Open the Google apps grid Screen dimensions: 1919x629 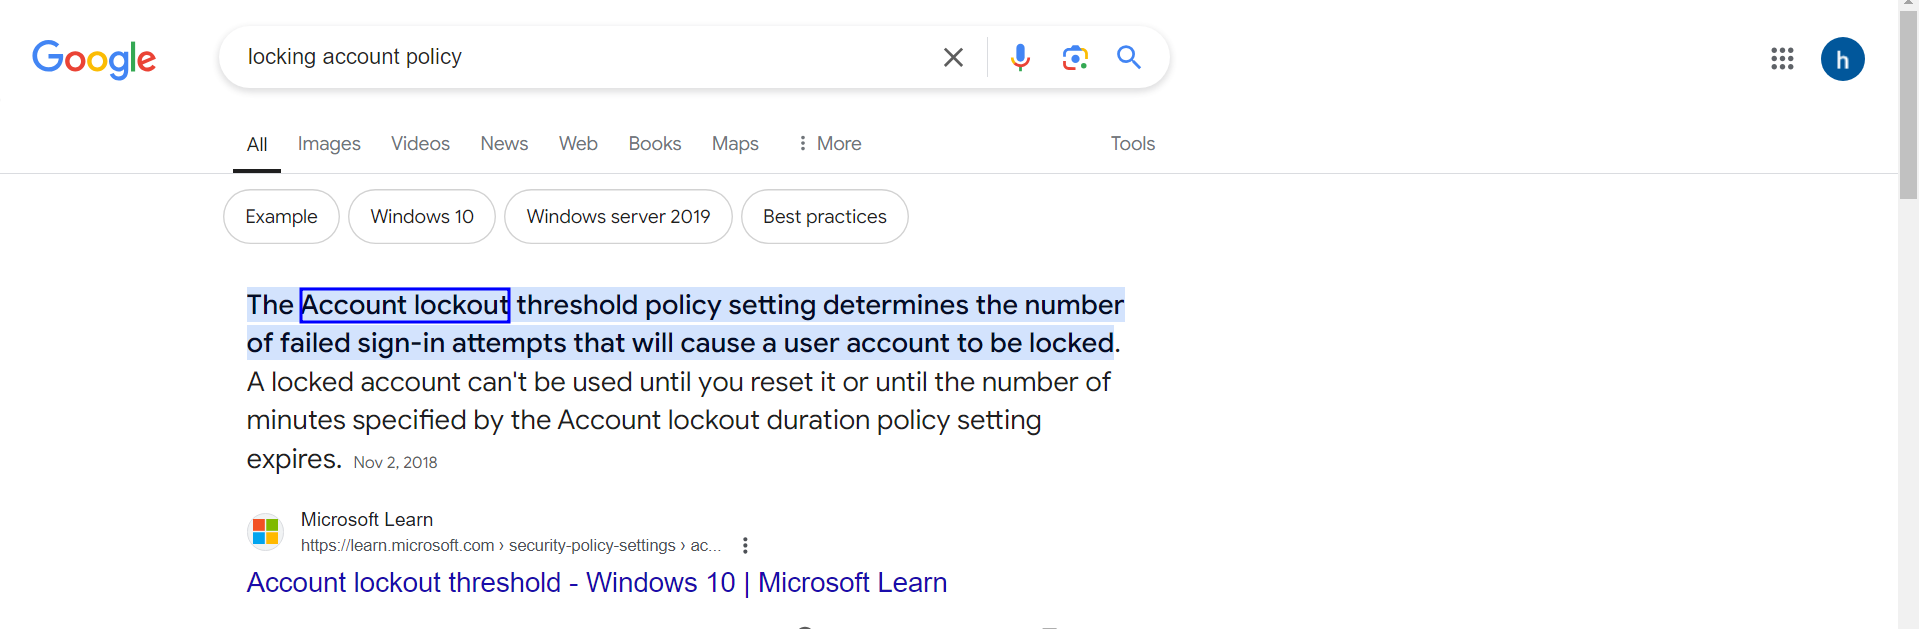(x=1782, y=59)
